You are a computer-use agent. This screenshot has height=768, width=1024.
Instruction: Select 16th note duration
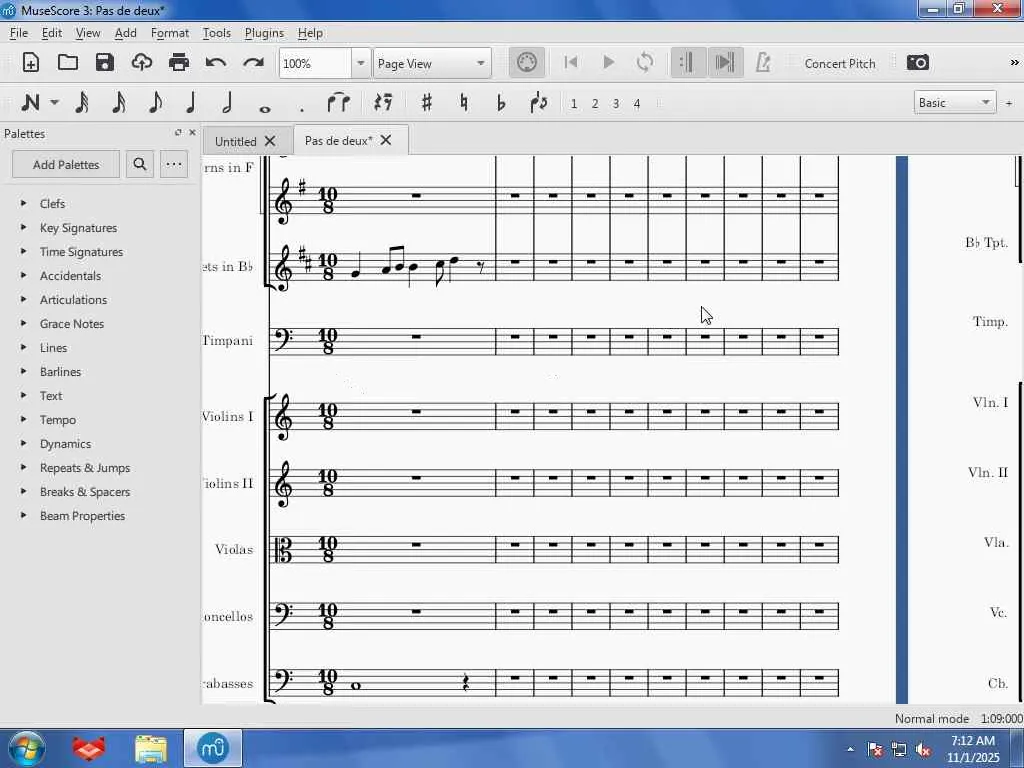(118, 103)
